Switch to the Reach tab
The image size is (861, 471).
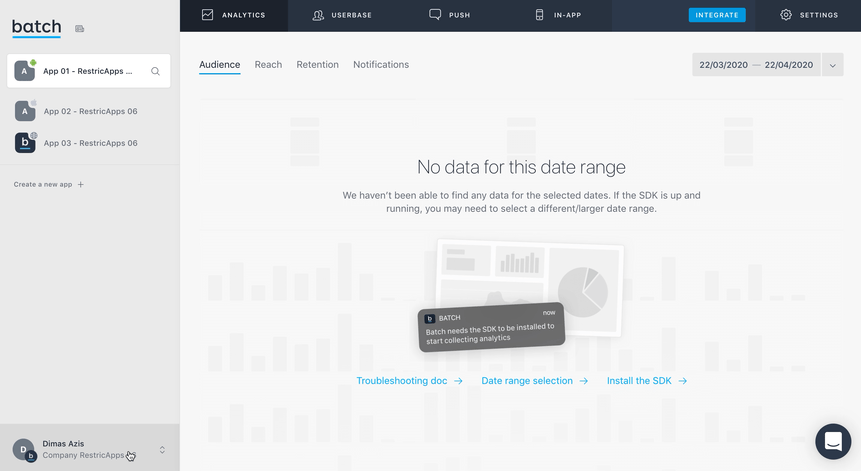pyautogui.click(x=268, y=65)
